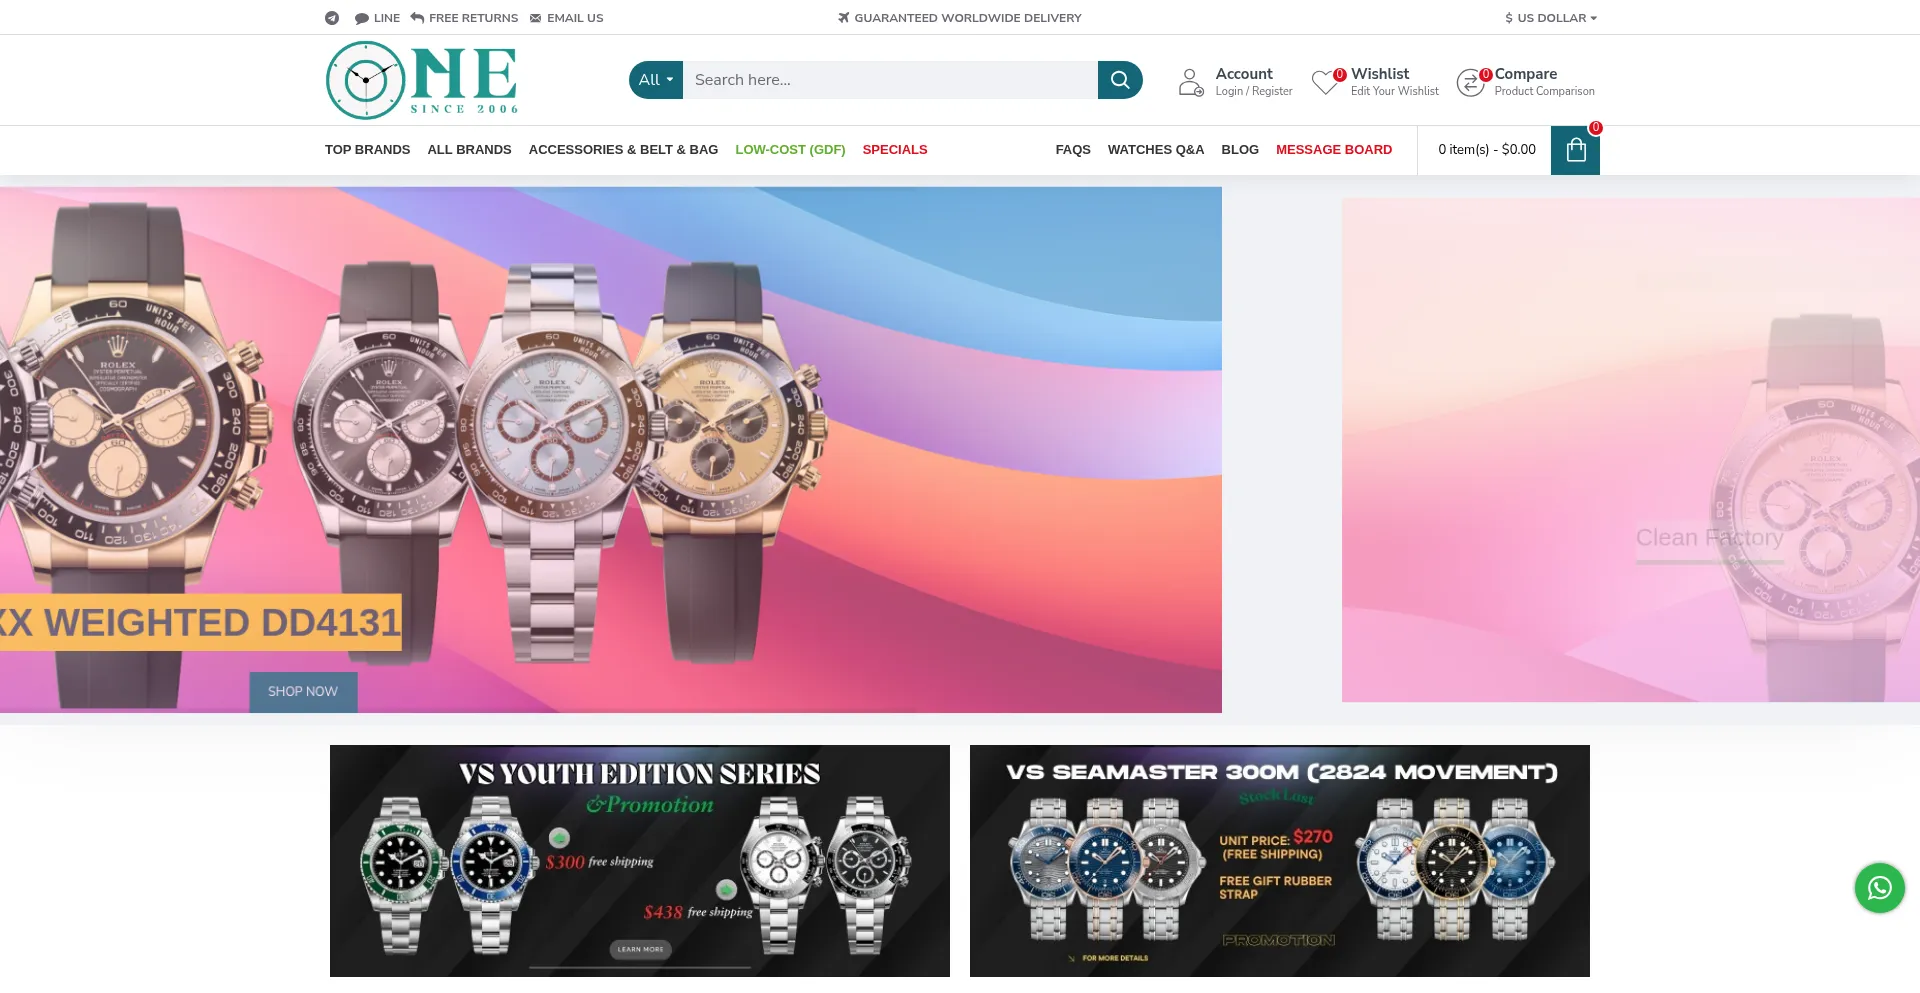Open WhatsApp chat floating button
The image size is (1920, 993).
click(1879, 888)
